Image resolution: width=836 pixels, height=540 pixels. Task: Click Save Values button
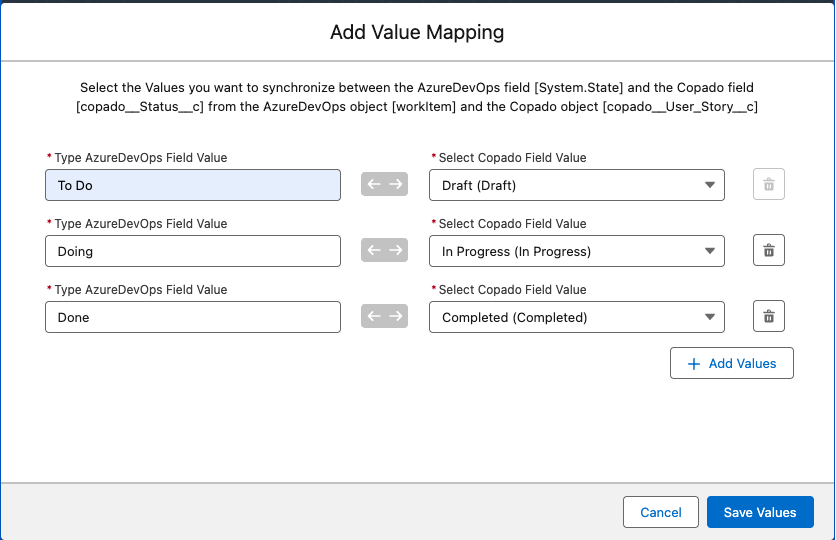(760, 512)
